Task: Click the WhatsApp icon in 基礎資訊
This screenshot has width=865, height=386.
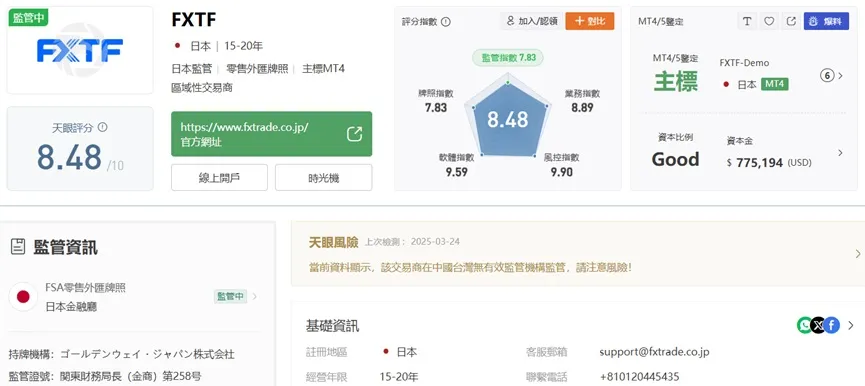Action: pos(805,325)
